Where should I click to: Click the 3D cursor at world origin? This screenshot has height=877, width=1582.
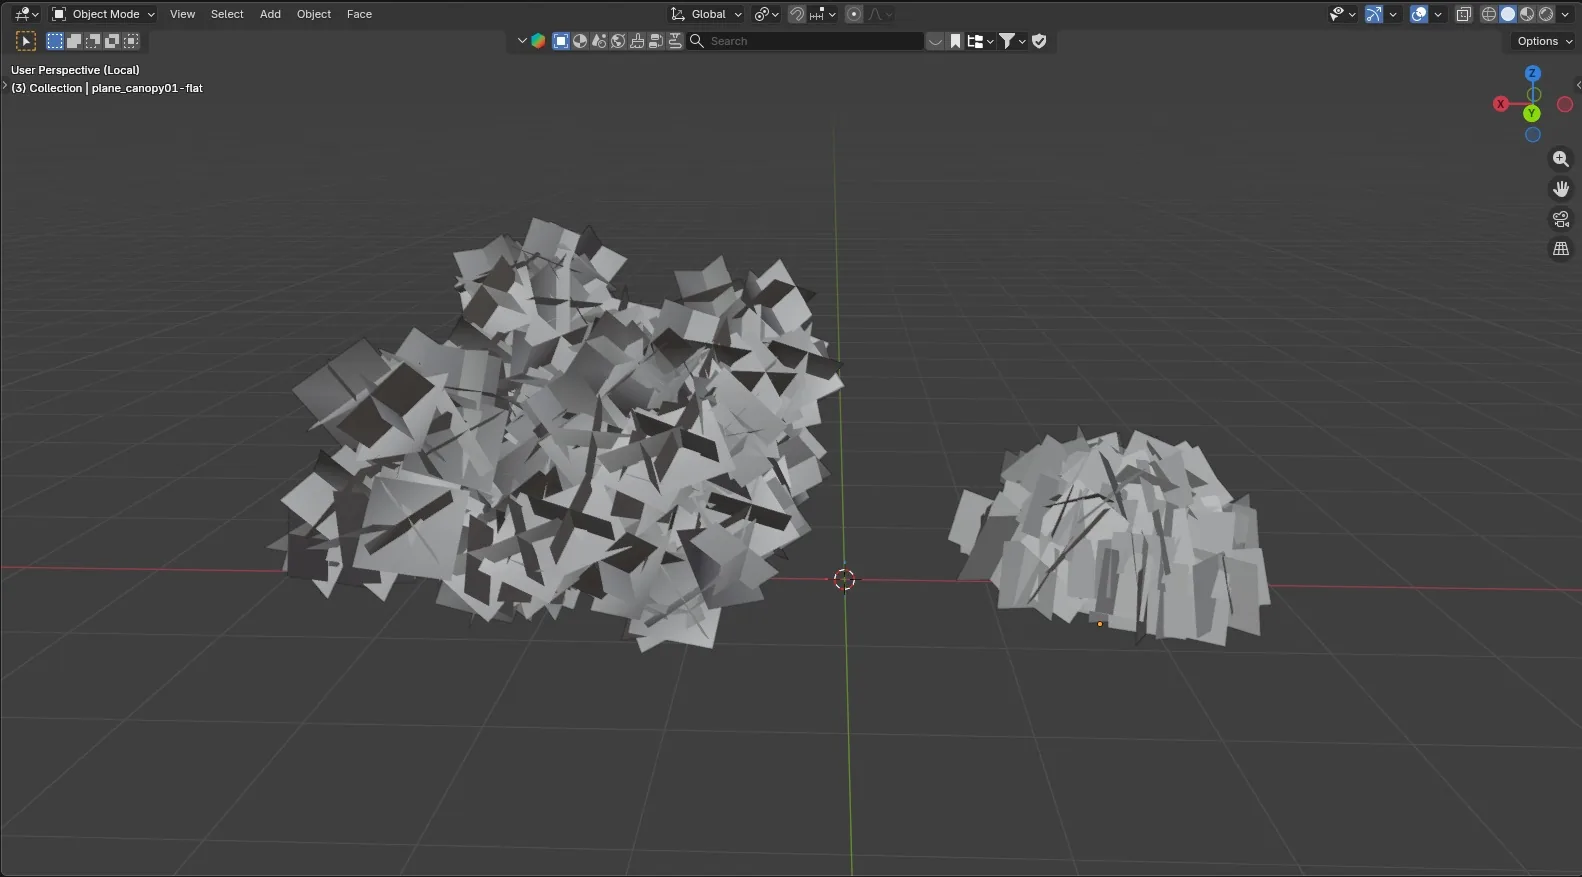(x=845, y=580)
